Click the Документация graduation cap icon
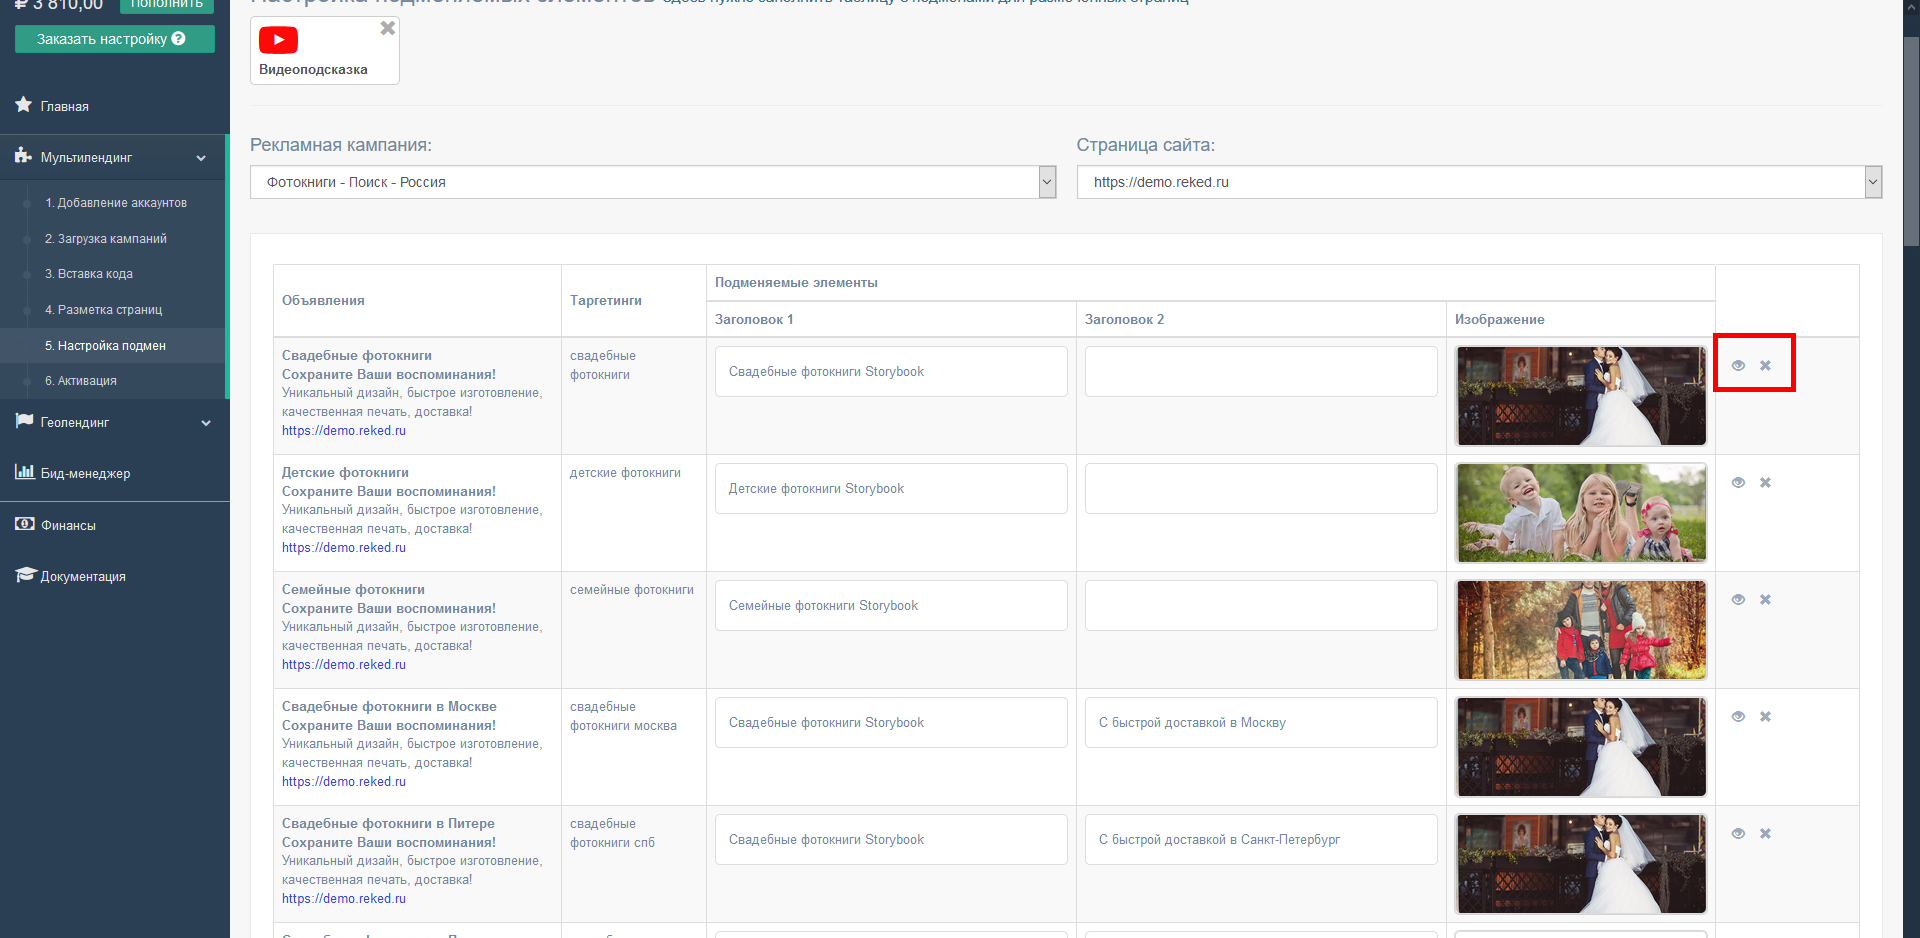1920x938 pixels. point(25,575)
